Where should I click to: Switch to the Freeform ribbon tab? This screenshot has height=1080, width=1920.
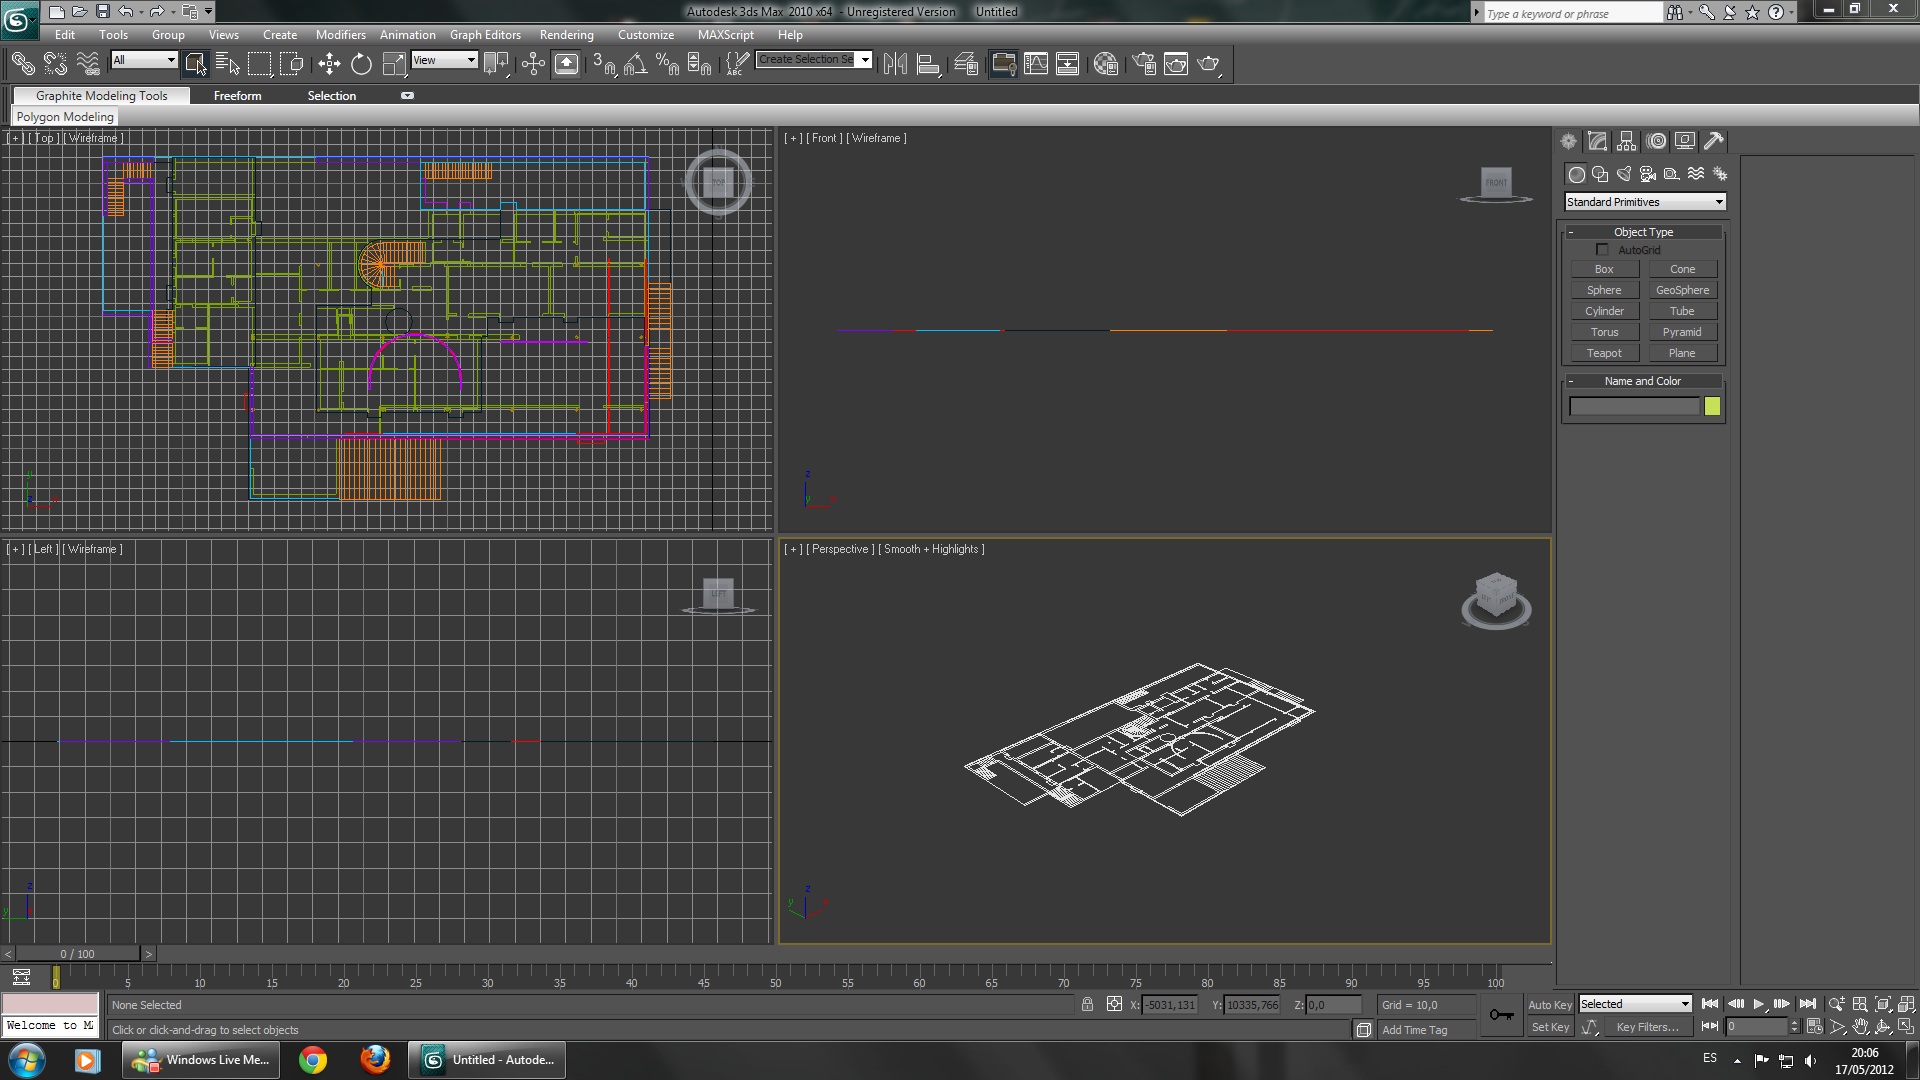[237, 96]
